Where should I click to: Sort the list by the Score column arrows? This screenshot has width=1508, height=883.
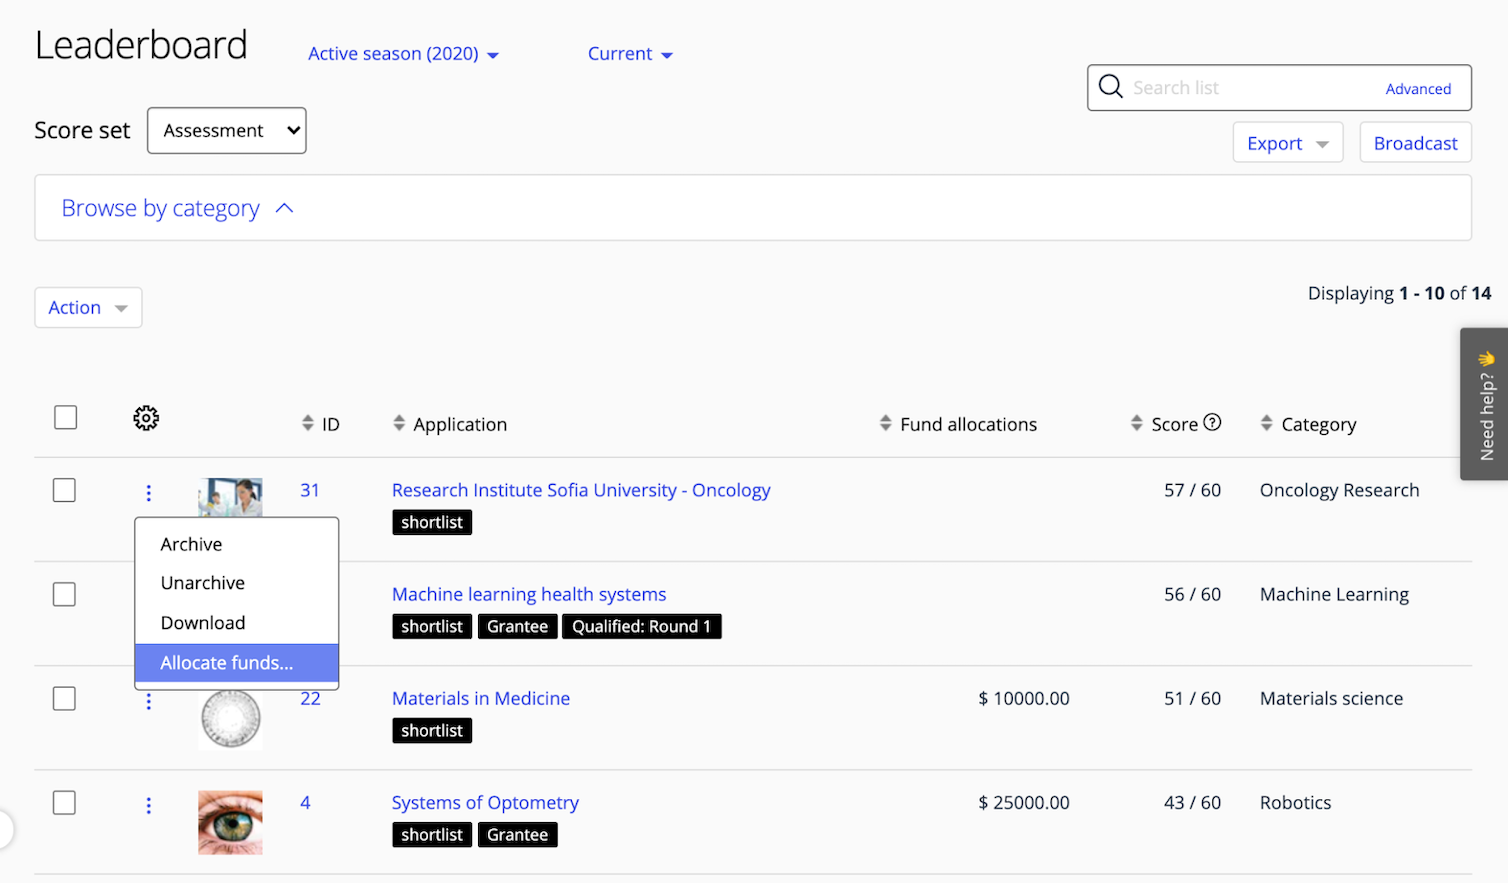click(1135, 423)
